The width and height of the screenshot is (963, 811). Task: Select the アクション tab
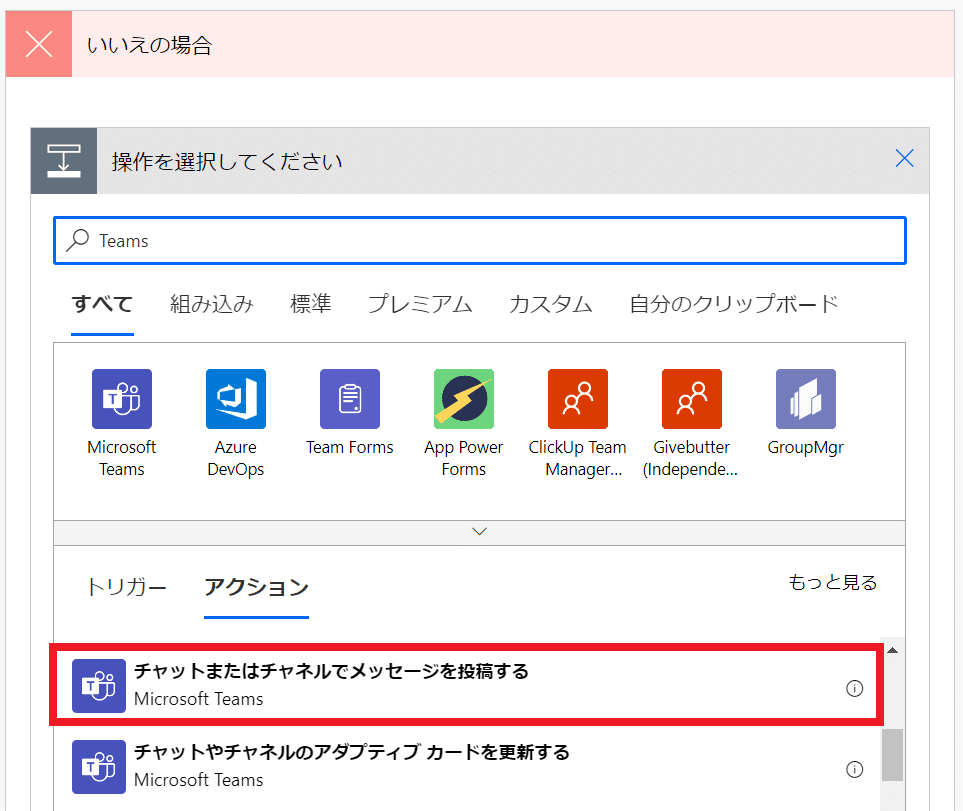point(256,587)
